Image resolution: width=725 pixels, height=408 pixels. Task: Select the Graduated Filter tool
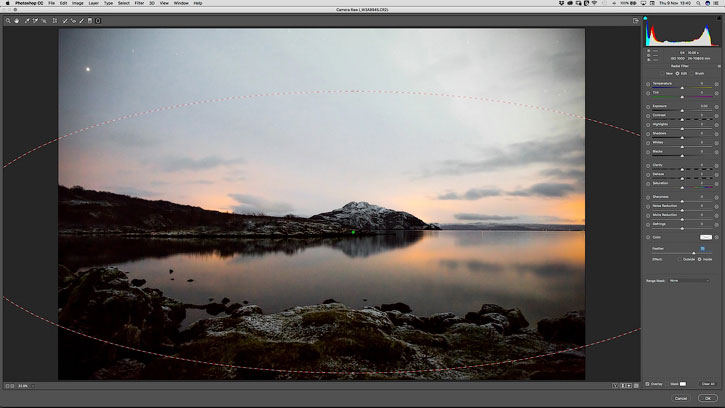[90, 21]
